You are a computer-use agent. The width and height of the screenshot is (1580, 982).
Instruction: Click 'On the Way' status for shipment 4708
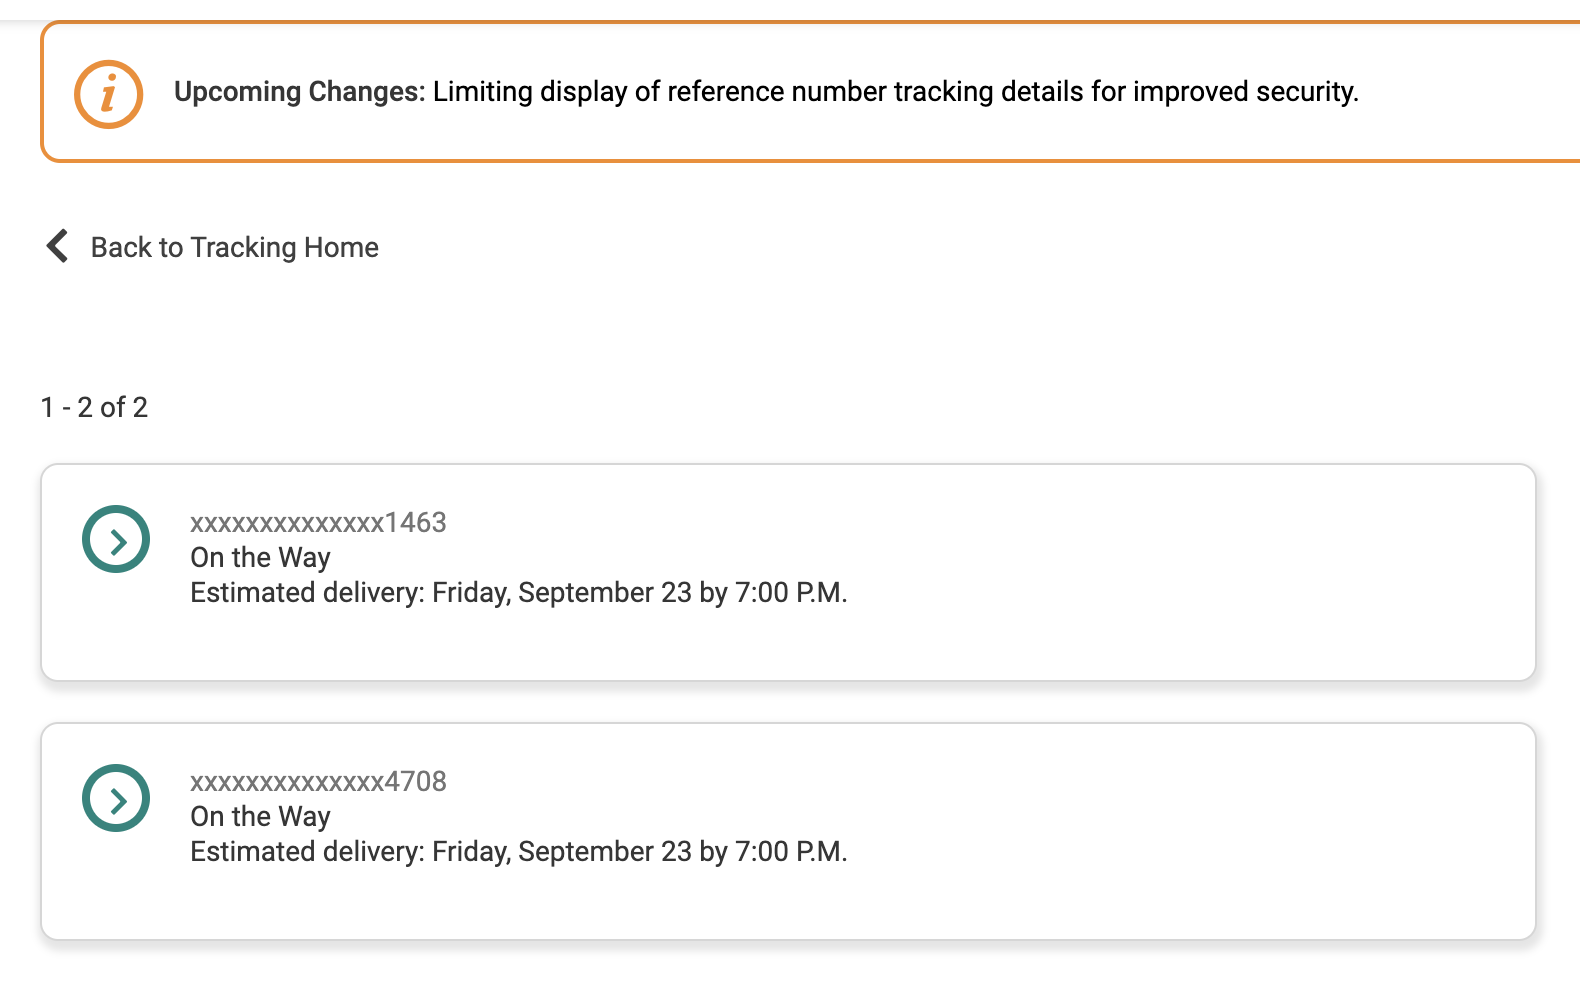point(260,816)
